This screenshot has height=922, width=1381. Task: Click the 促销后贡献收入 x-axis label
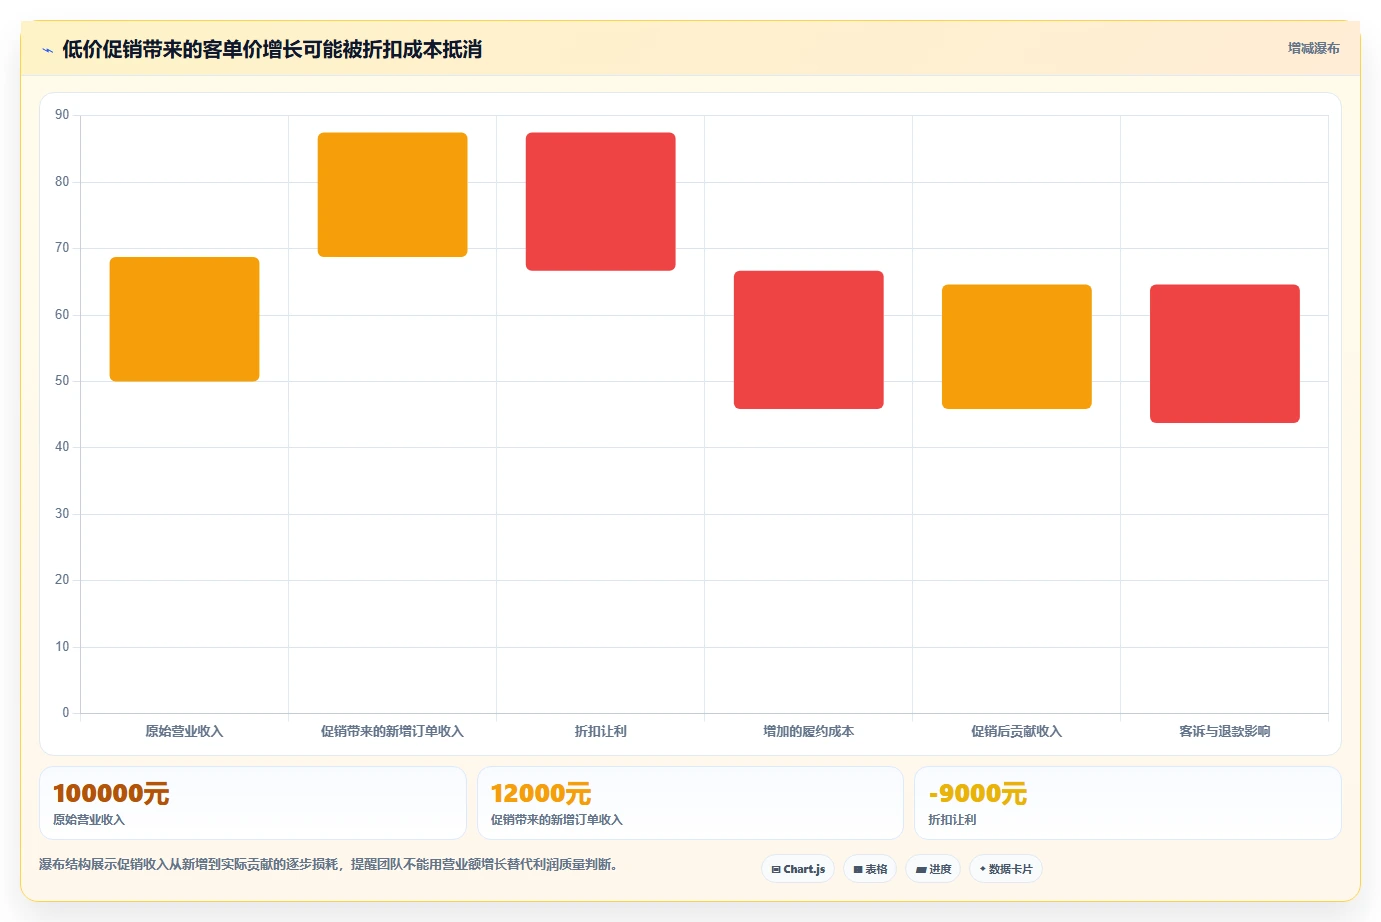[x=1016, y=731]
